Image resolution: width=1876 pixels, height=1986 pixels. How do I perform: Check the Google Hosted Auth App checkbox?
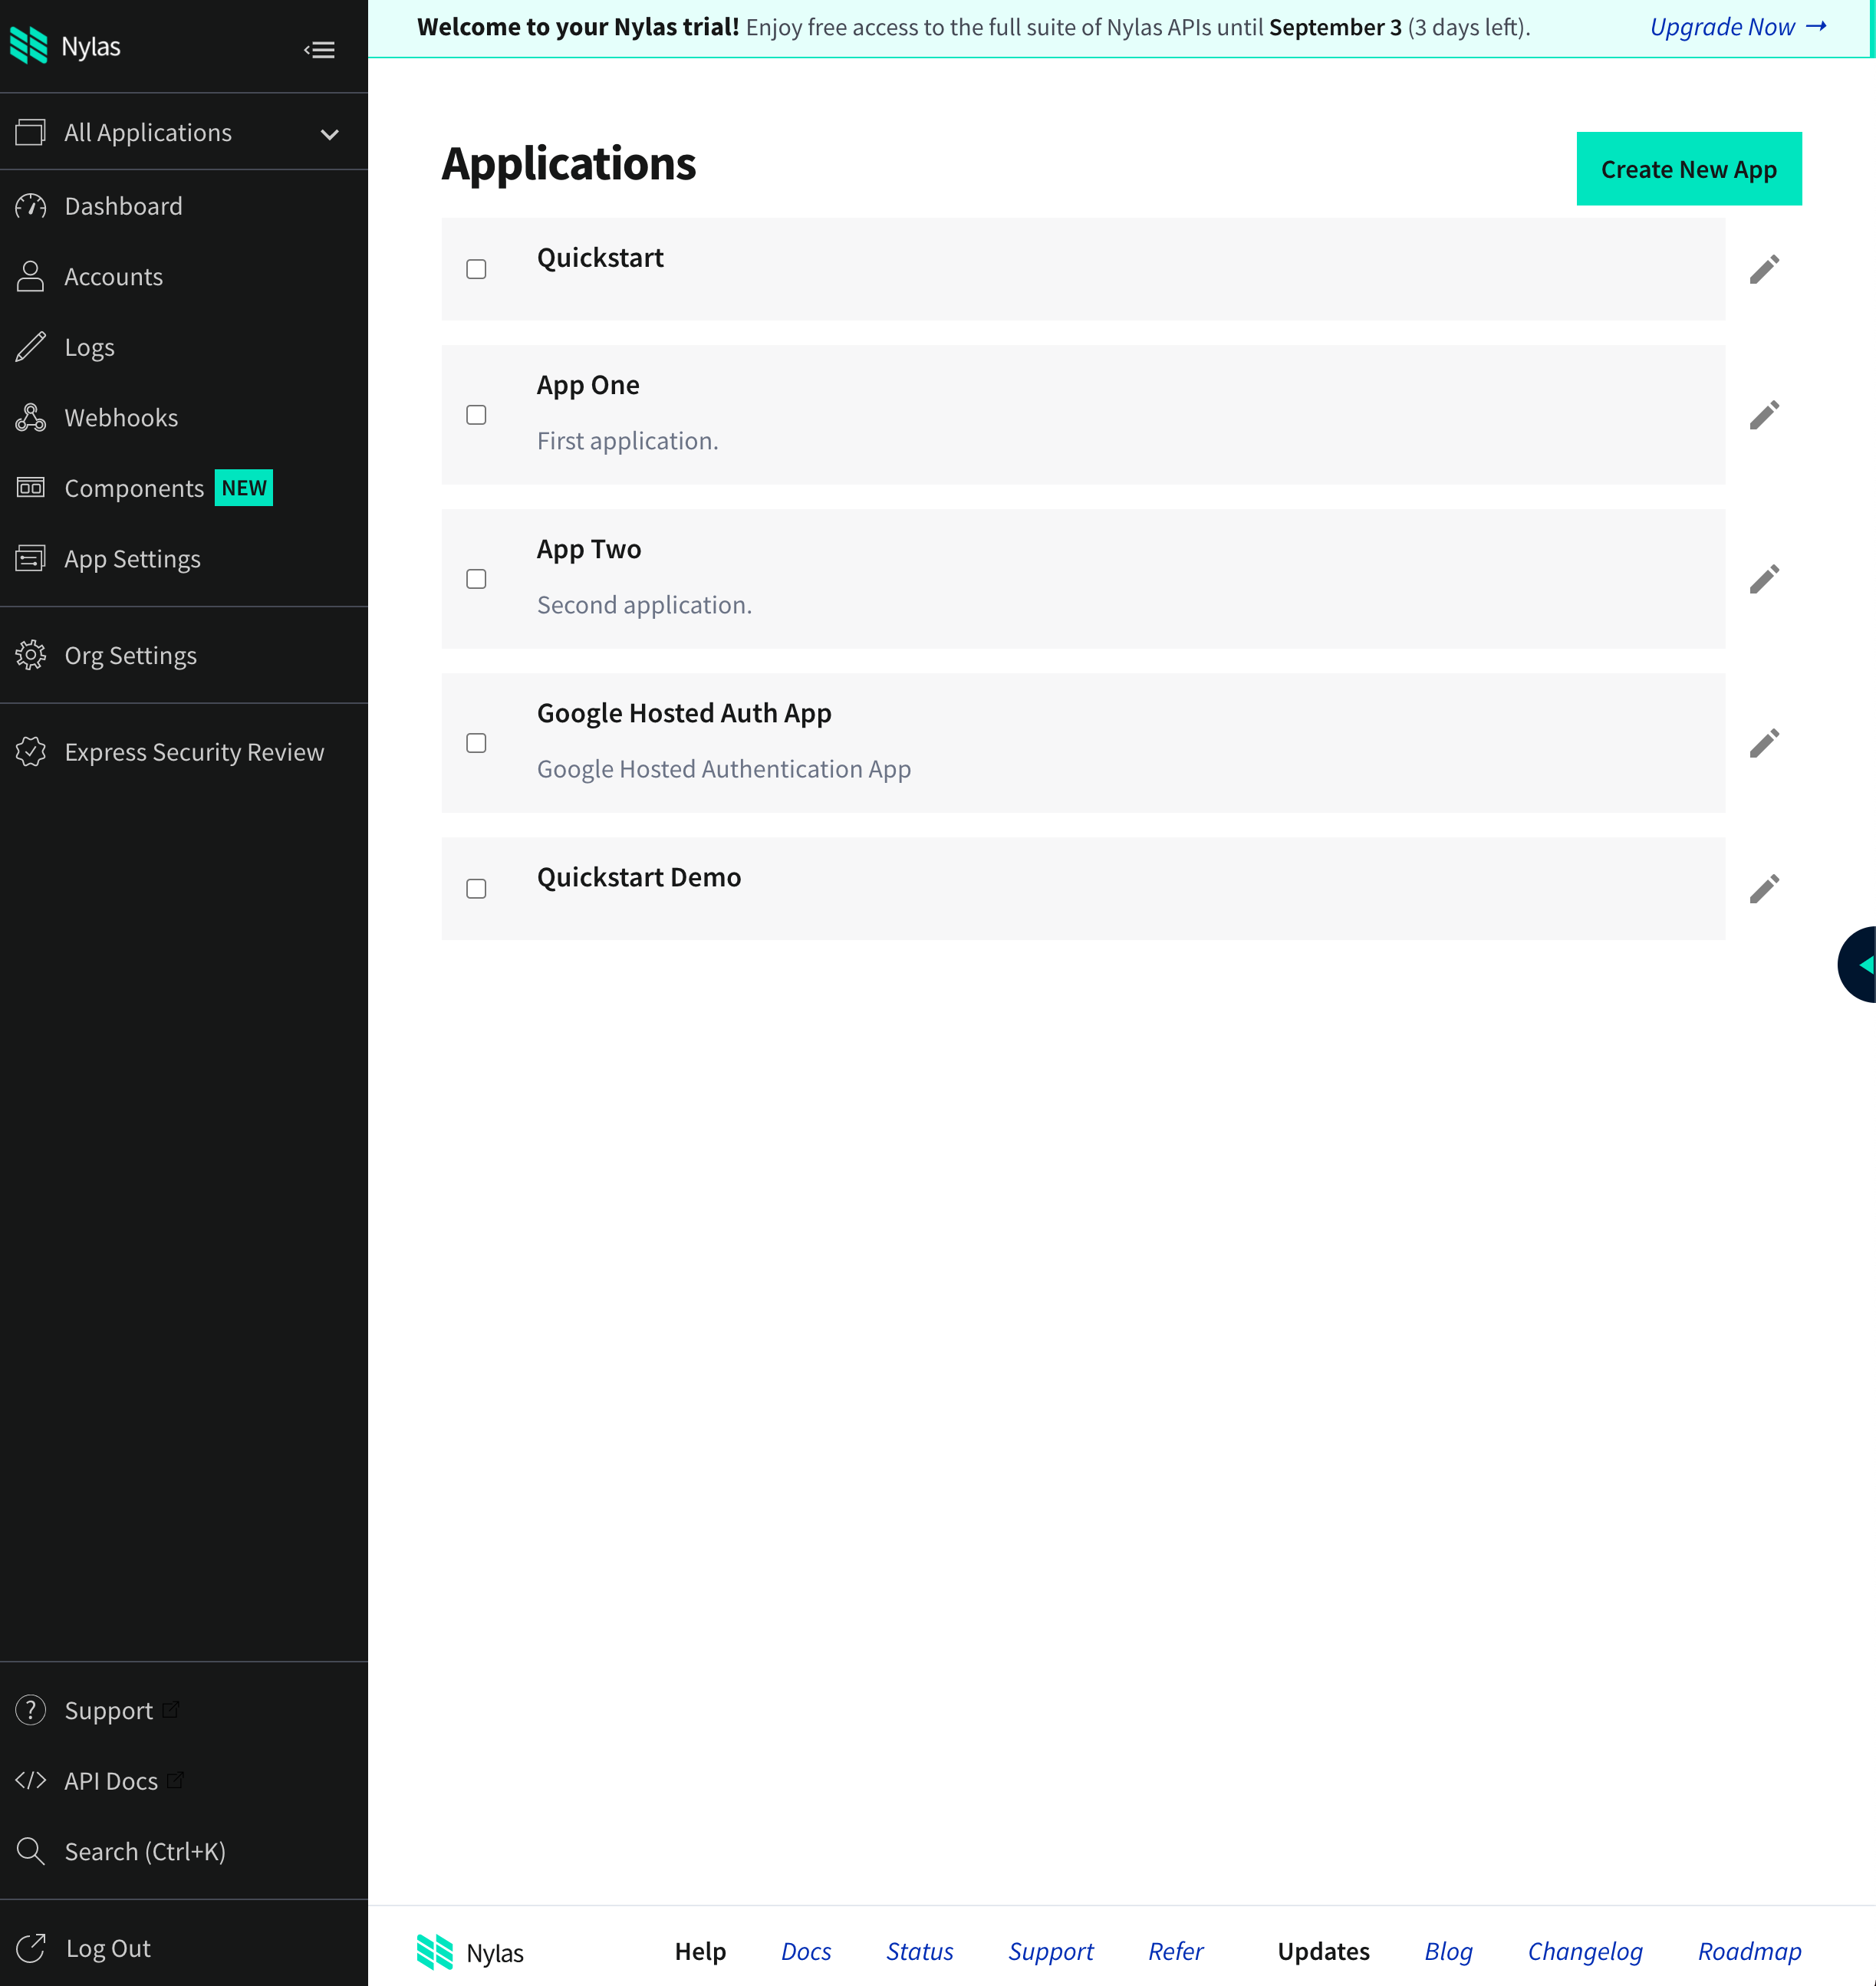[x=476, y=742]
